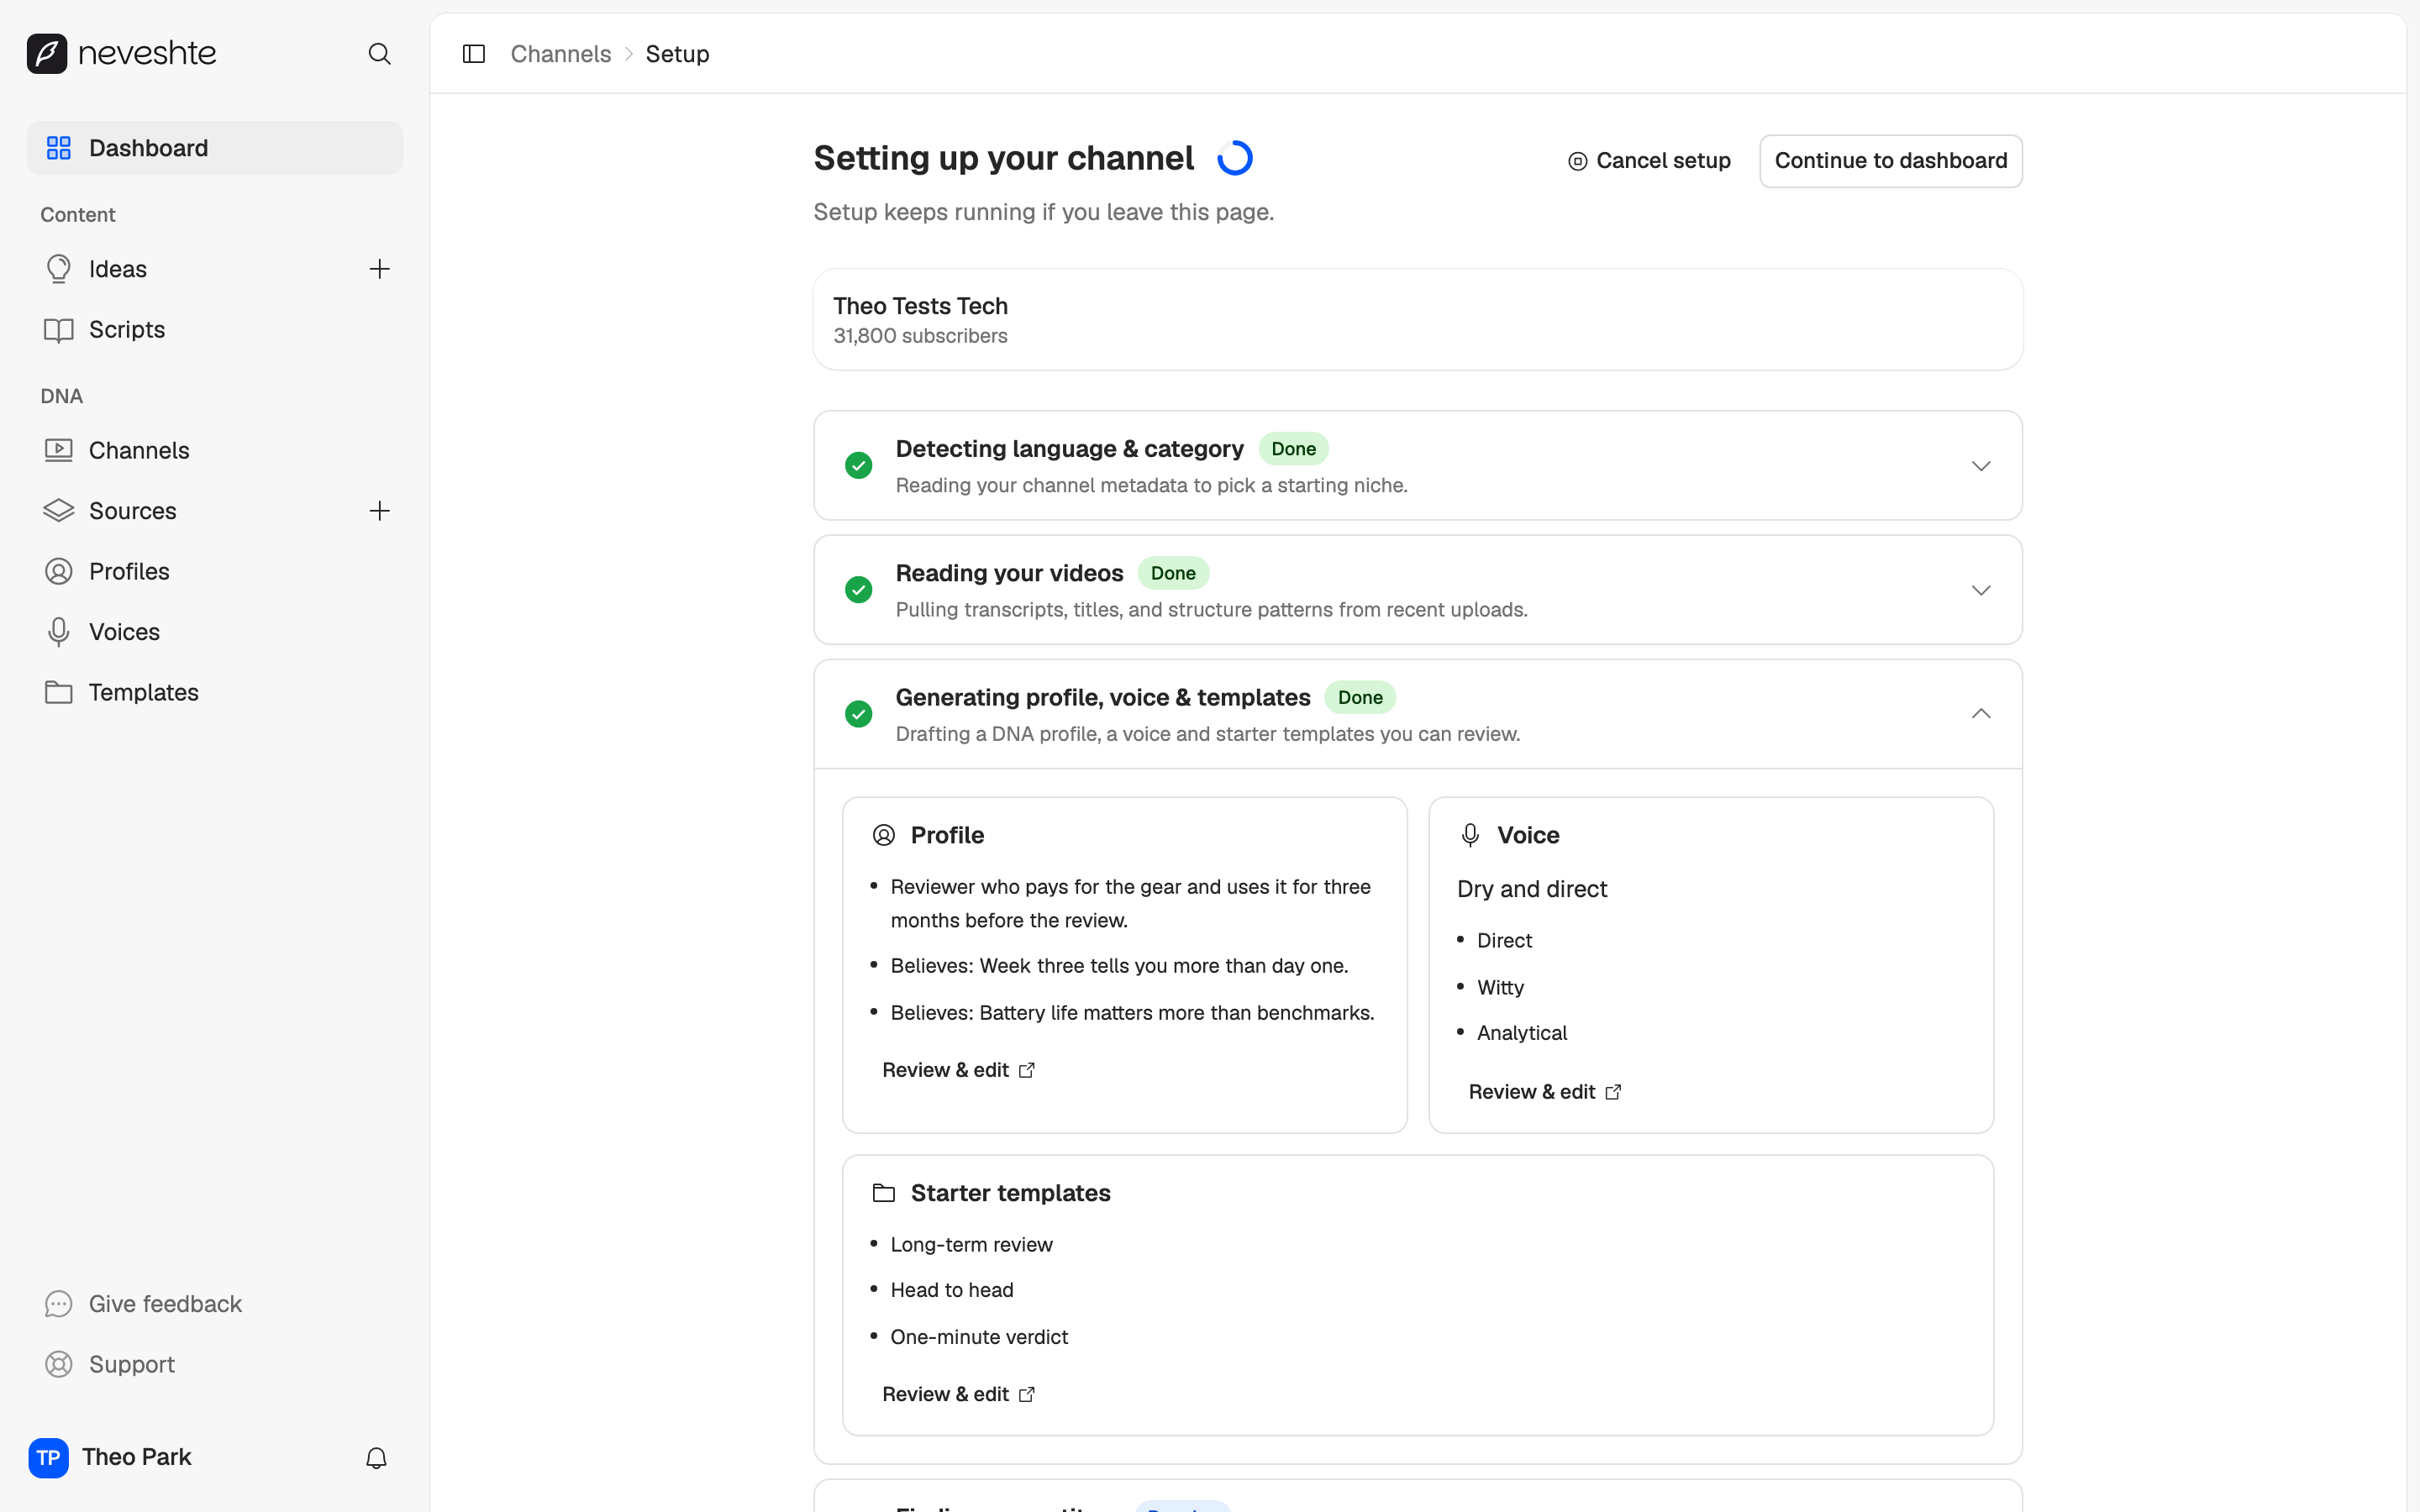Open Theo Park account menu
Image resolution: width=2420 pixels, height=1512 pixels.
(x=136, y=1457)
